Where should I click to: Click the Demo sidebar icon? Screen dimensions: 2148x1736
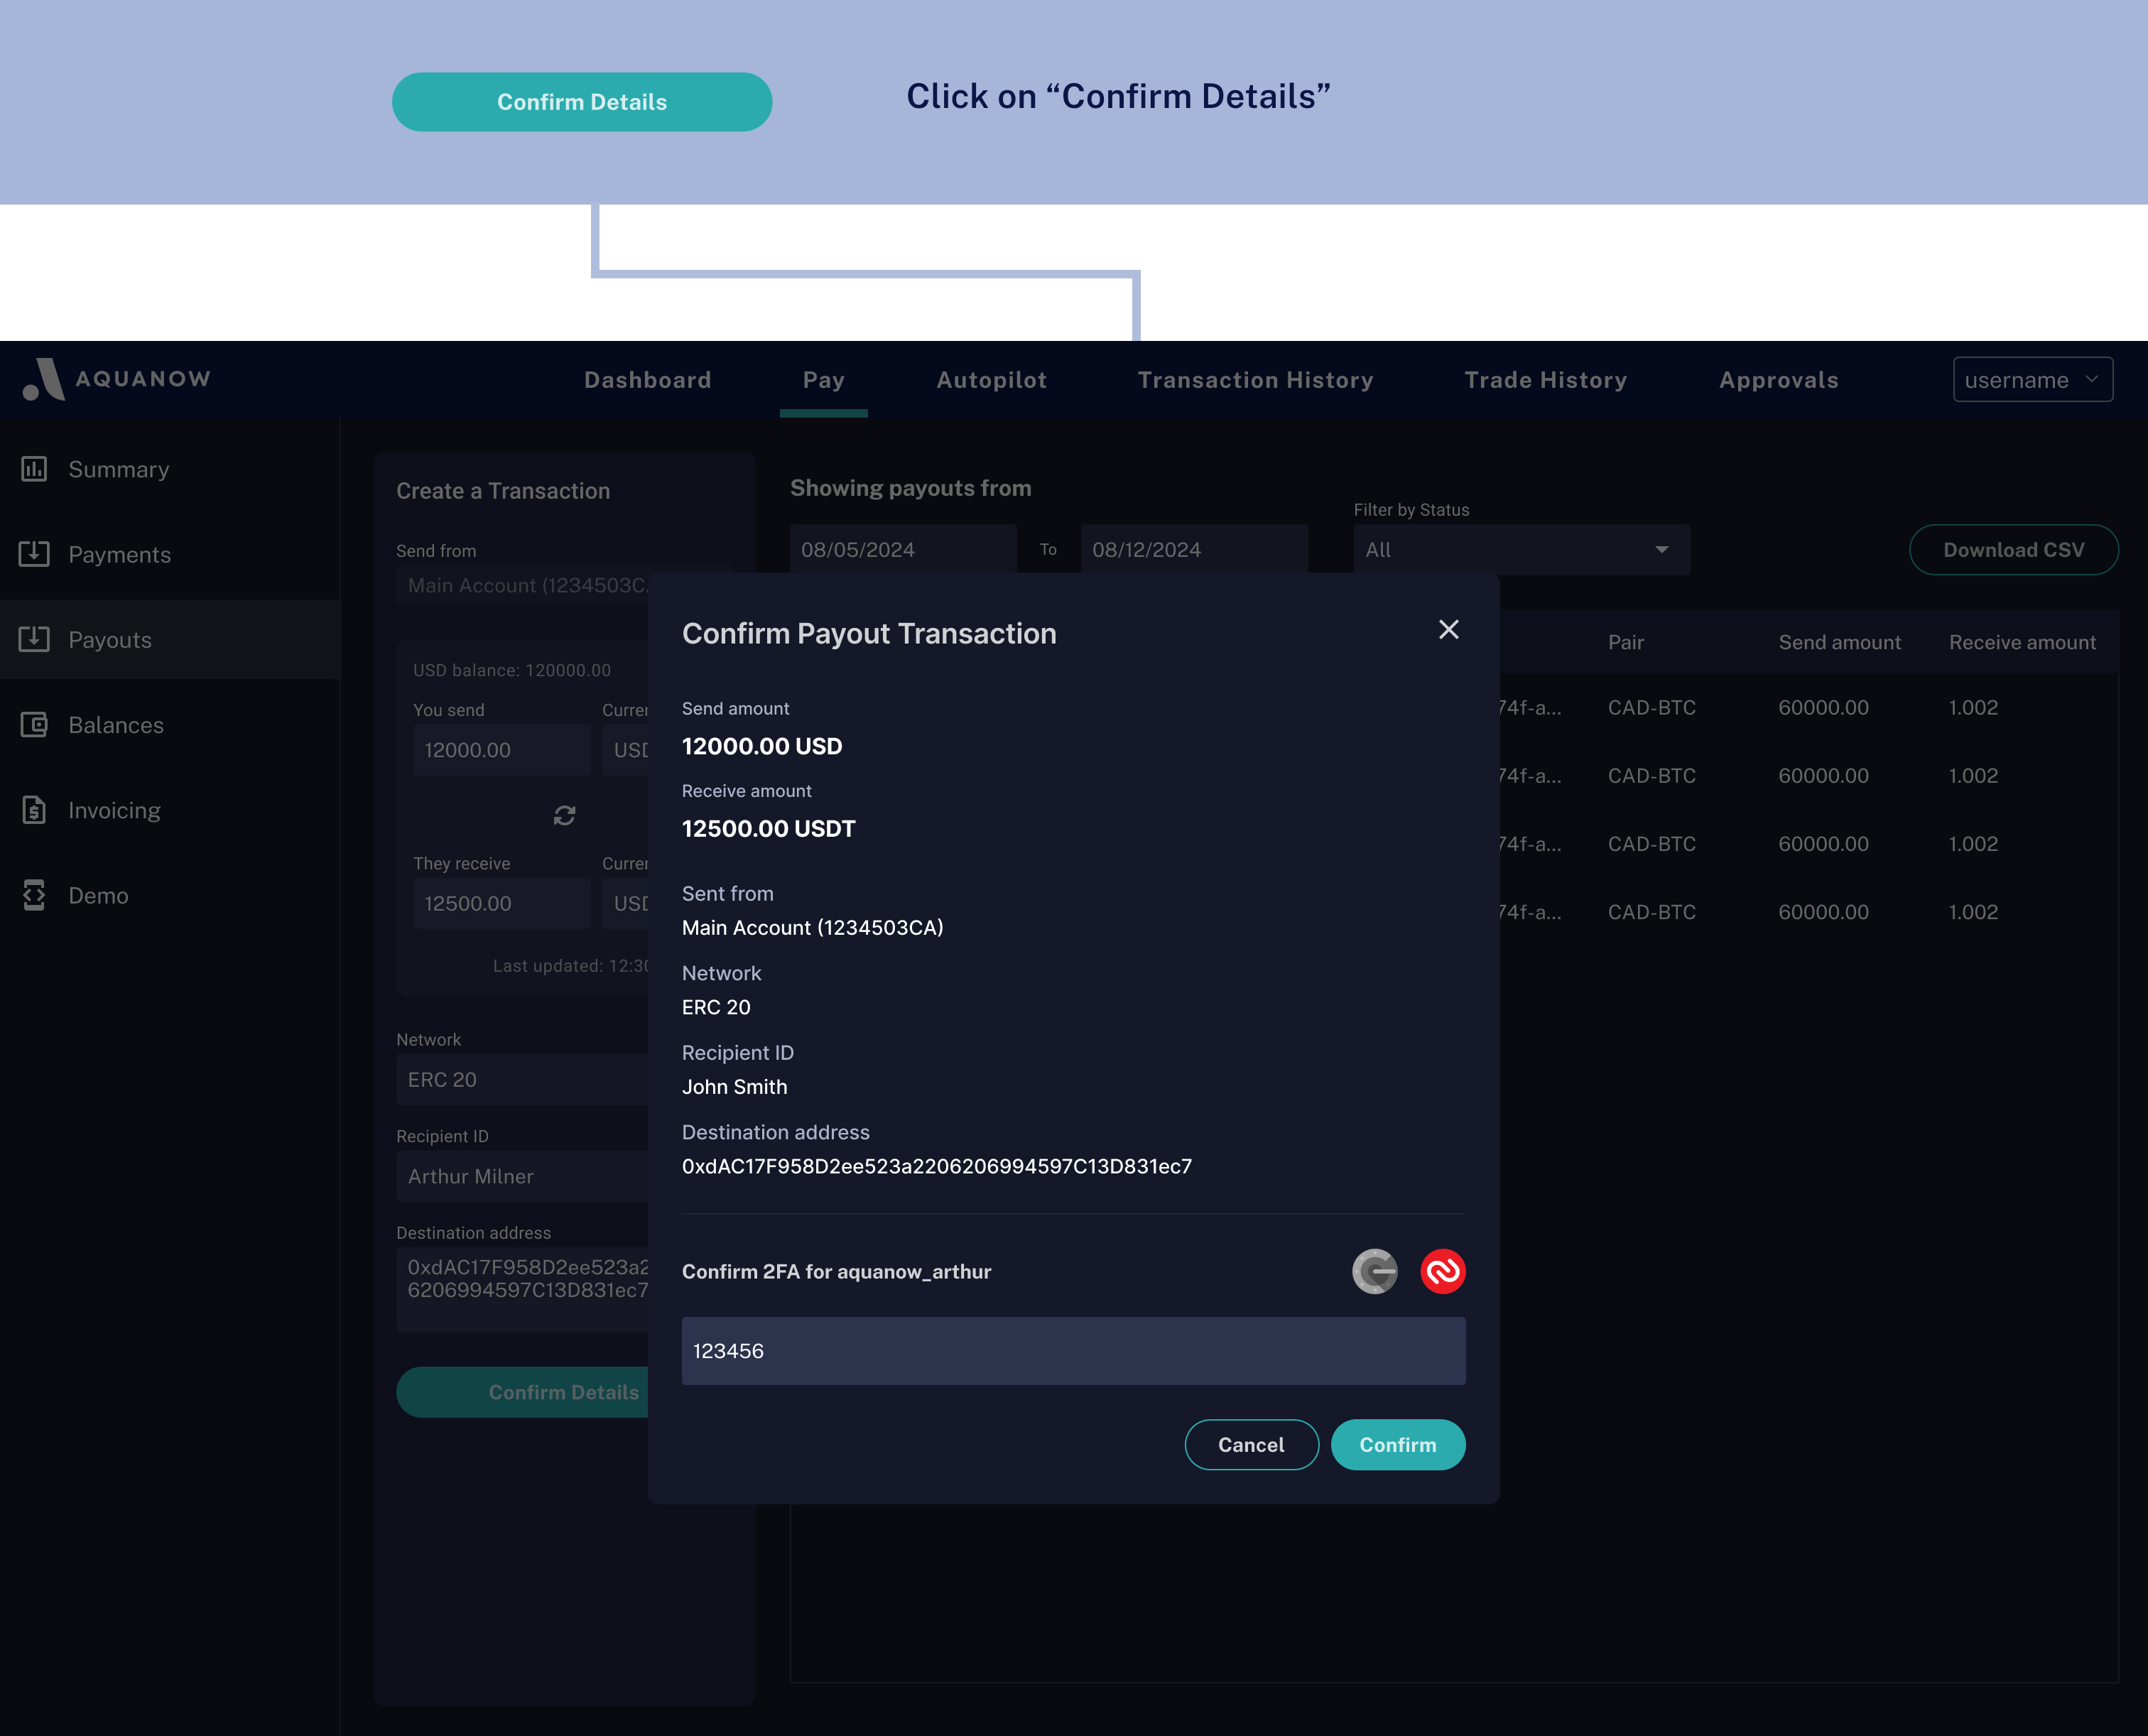click(x=34, y=895)
